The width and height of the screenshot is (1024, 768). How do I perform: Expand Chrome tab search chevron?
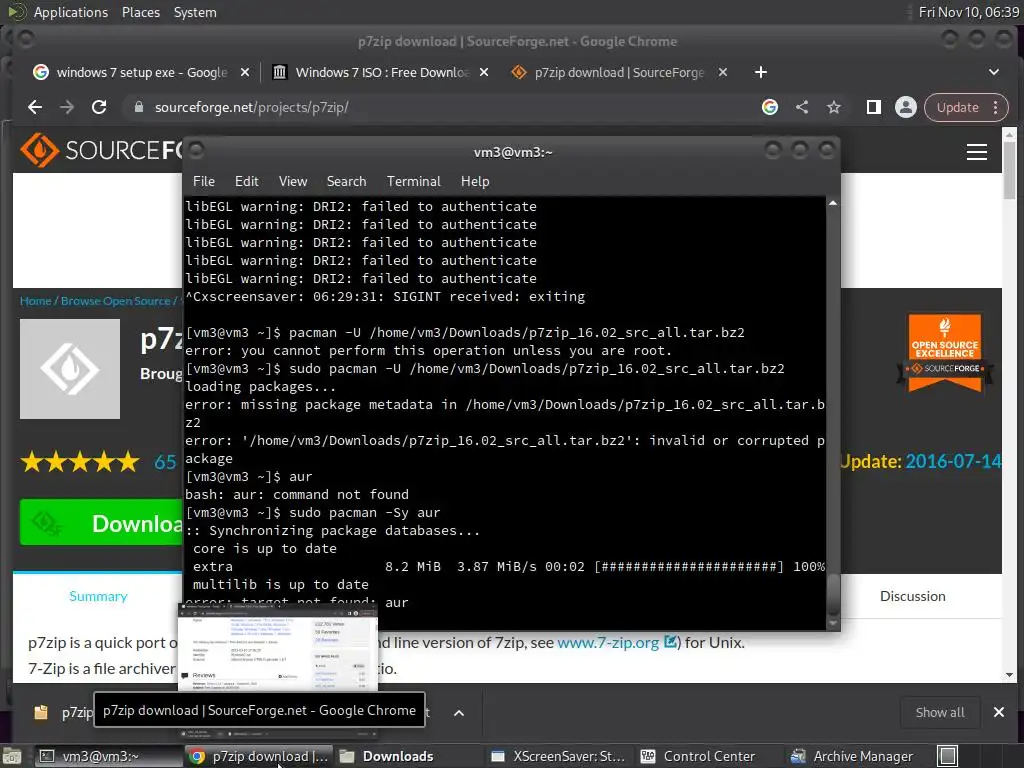pos(994,72)
